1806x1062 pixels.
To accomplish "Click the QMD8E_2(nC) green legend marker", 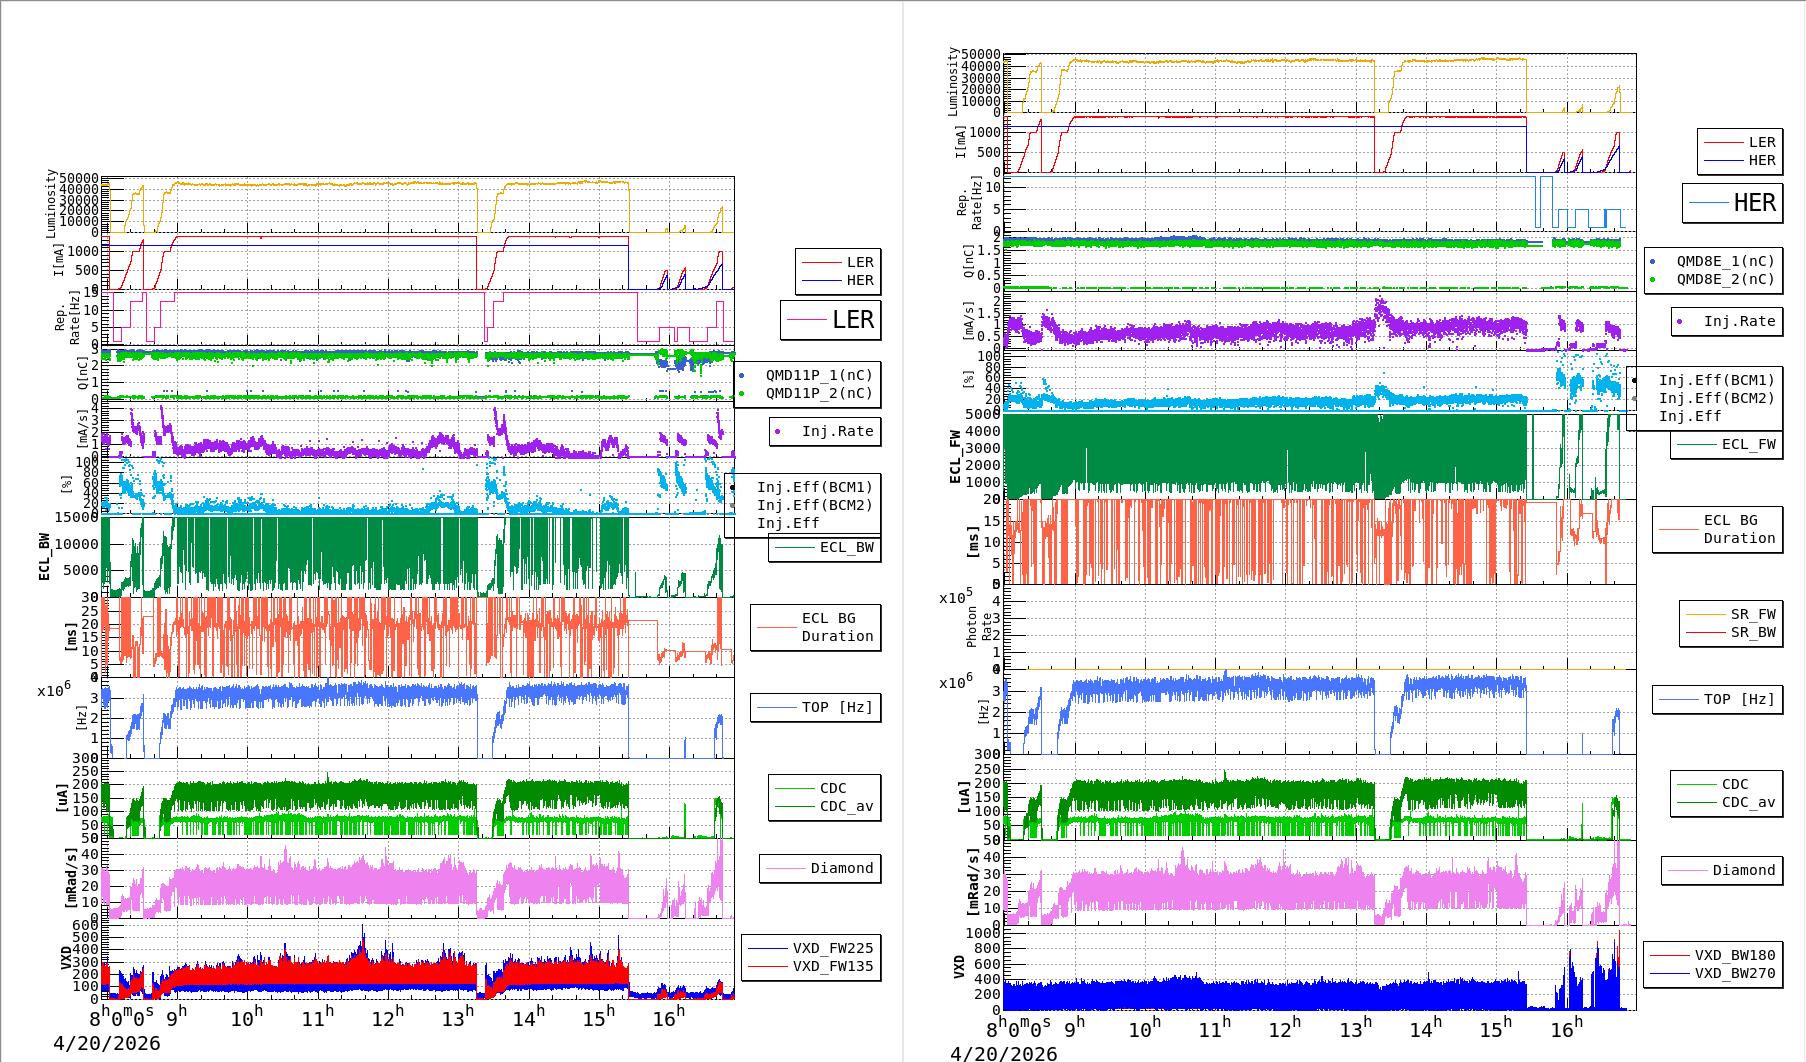I will coord(1652,280).
